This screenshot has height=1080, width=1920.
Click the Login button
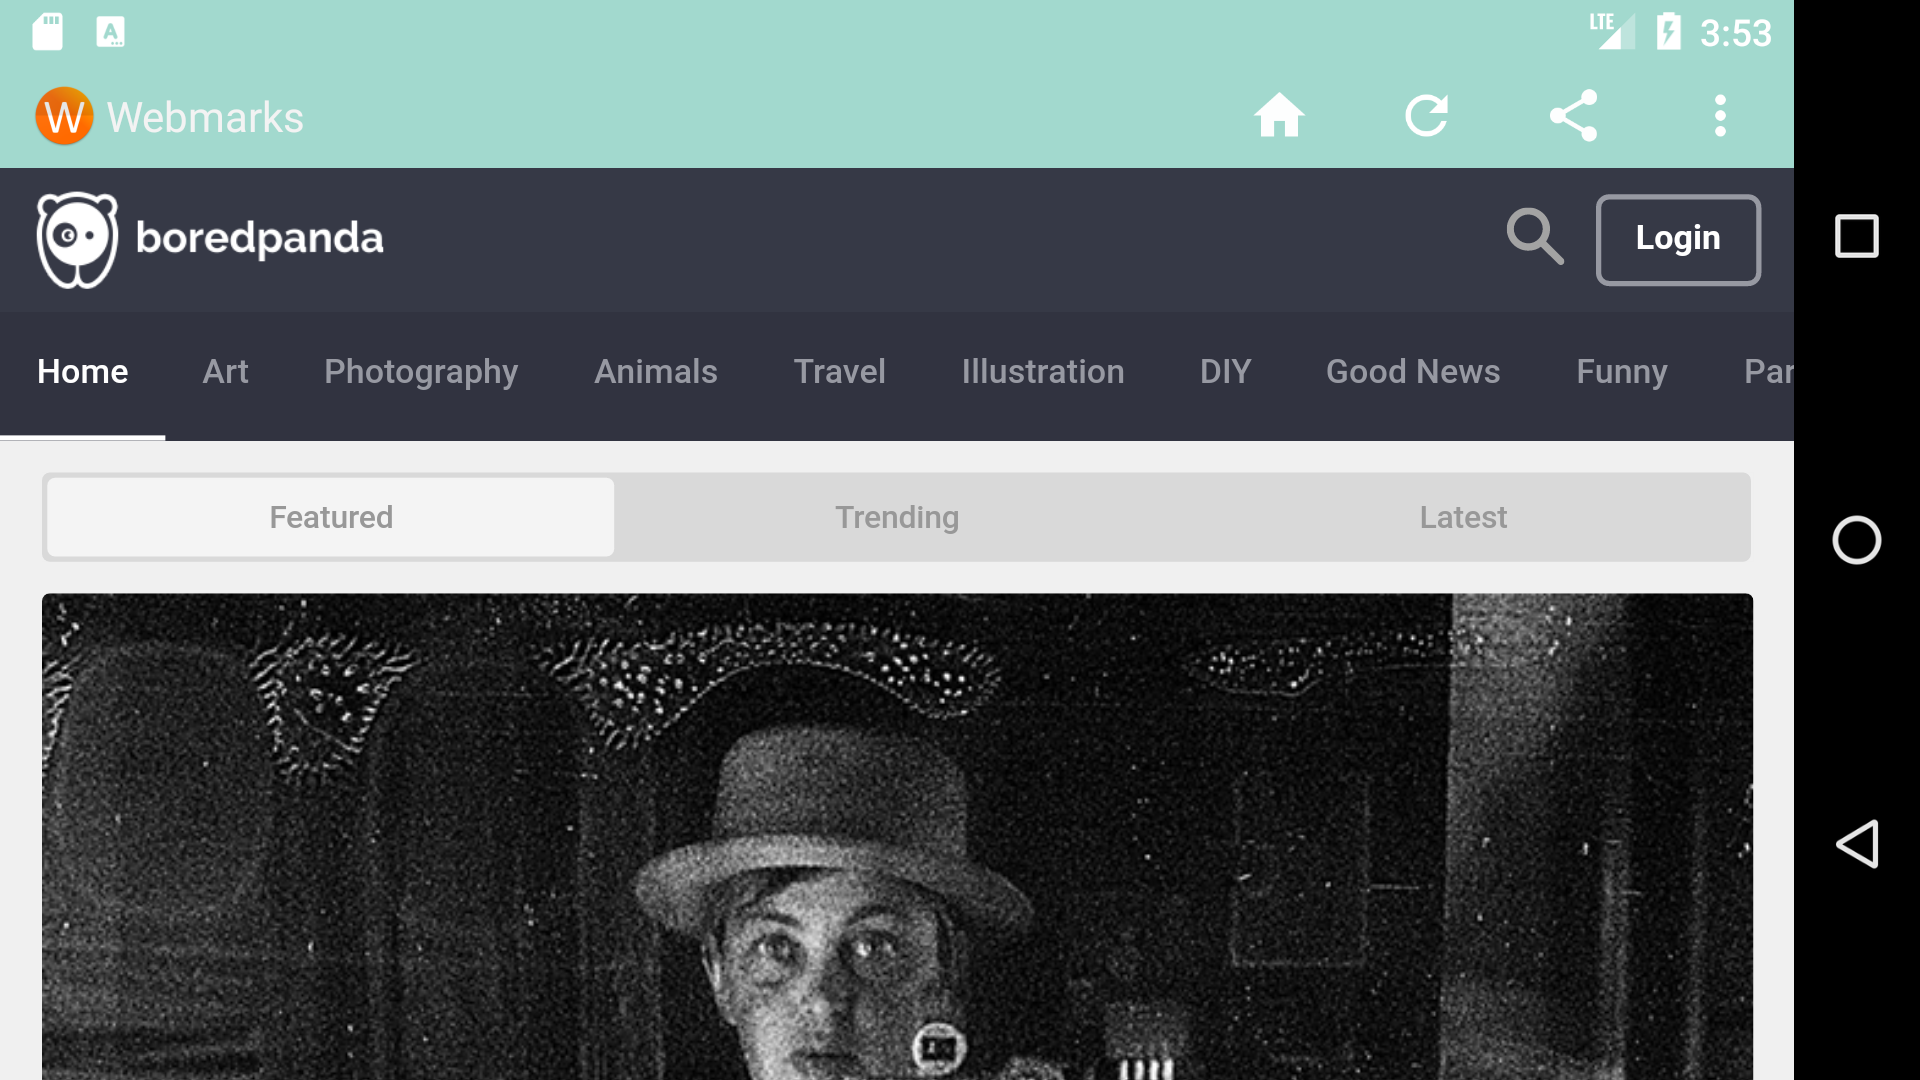1678,239
